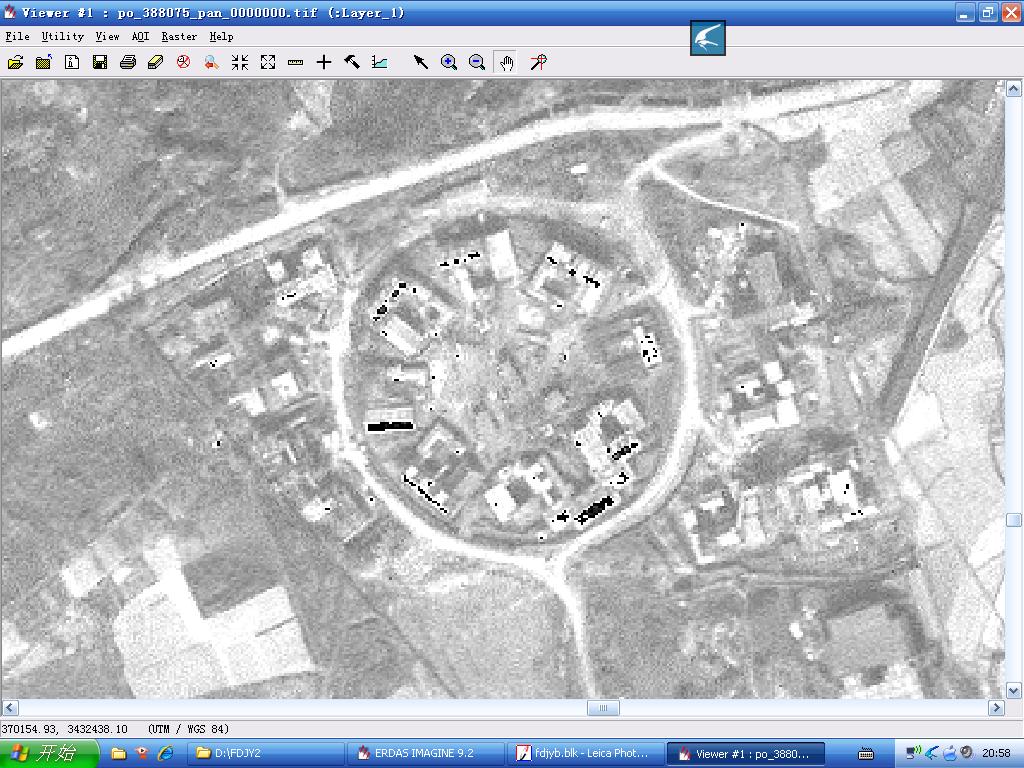
Task: Click the Windows Start button
Action: click(x=49, y=754)
